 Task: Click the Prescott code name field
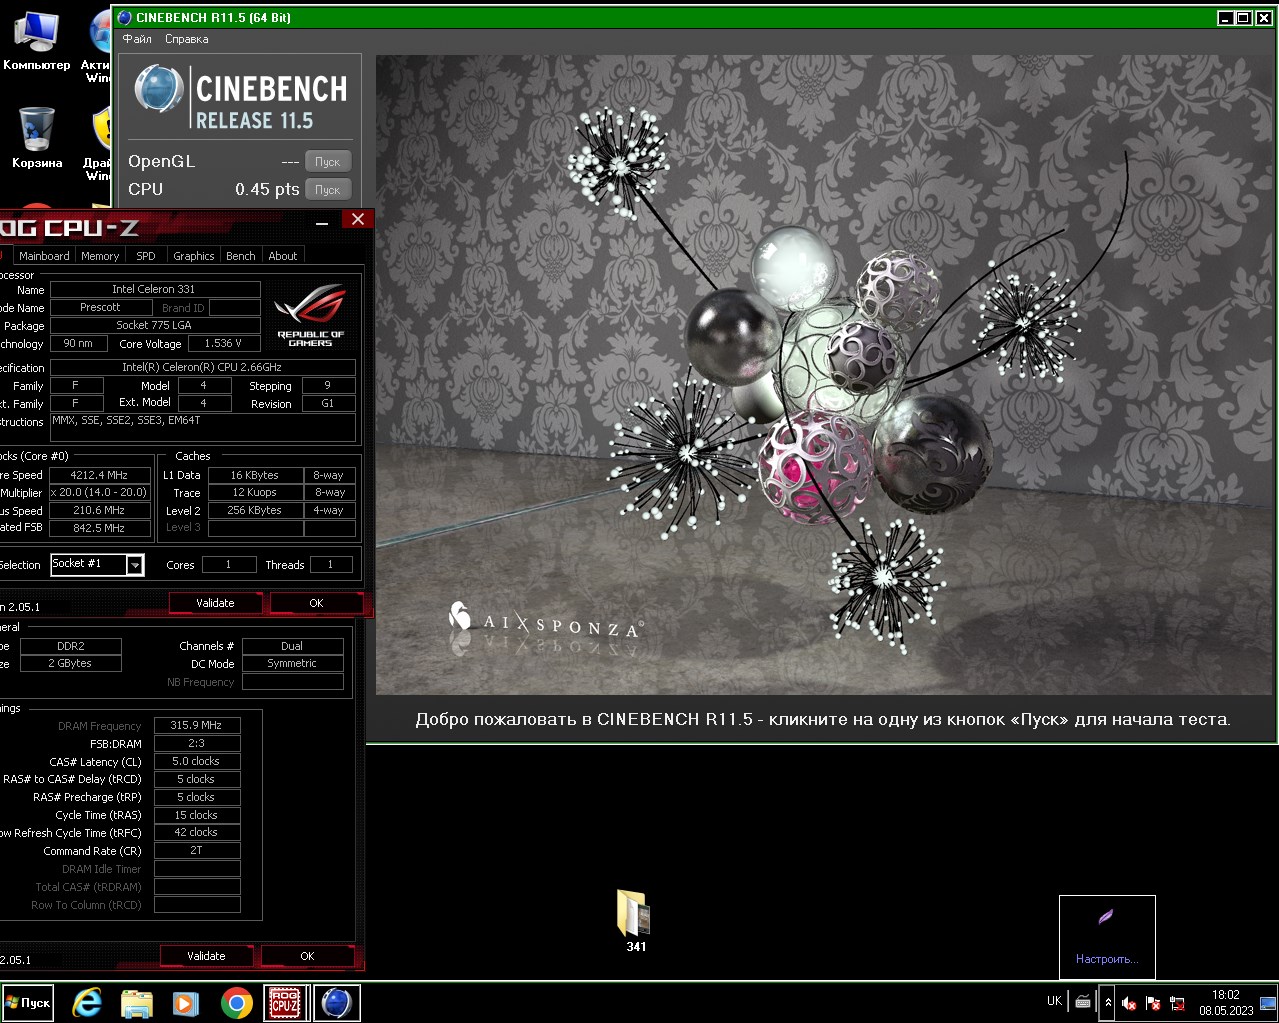101,307
